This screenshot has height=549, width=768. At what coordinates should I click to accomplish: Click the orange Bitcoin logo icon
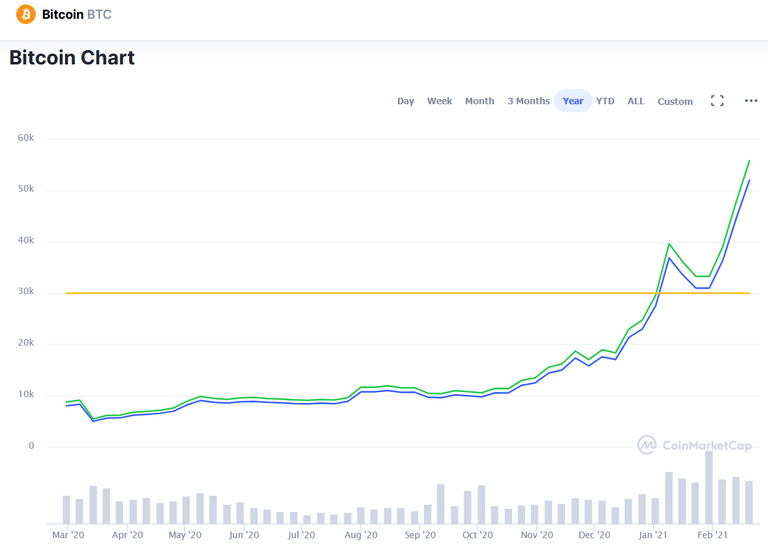point(25,14)
